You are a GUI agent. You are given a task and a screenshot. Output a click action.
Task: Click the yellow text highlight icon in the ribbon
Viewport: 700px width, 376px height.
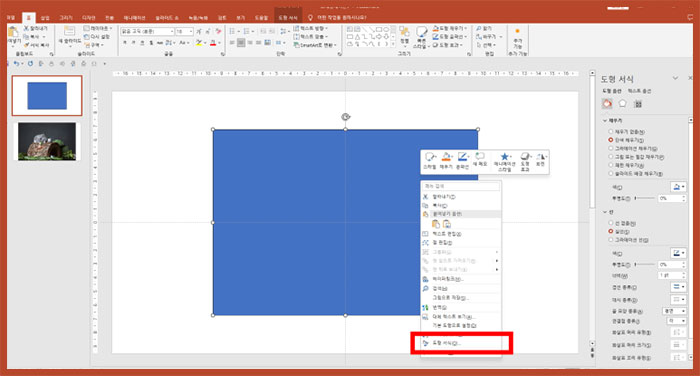click(199, 43)
